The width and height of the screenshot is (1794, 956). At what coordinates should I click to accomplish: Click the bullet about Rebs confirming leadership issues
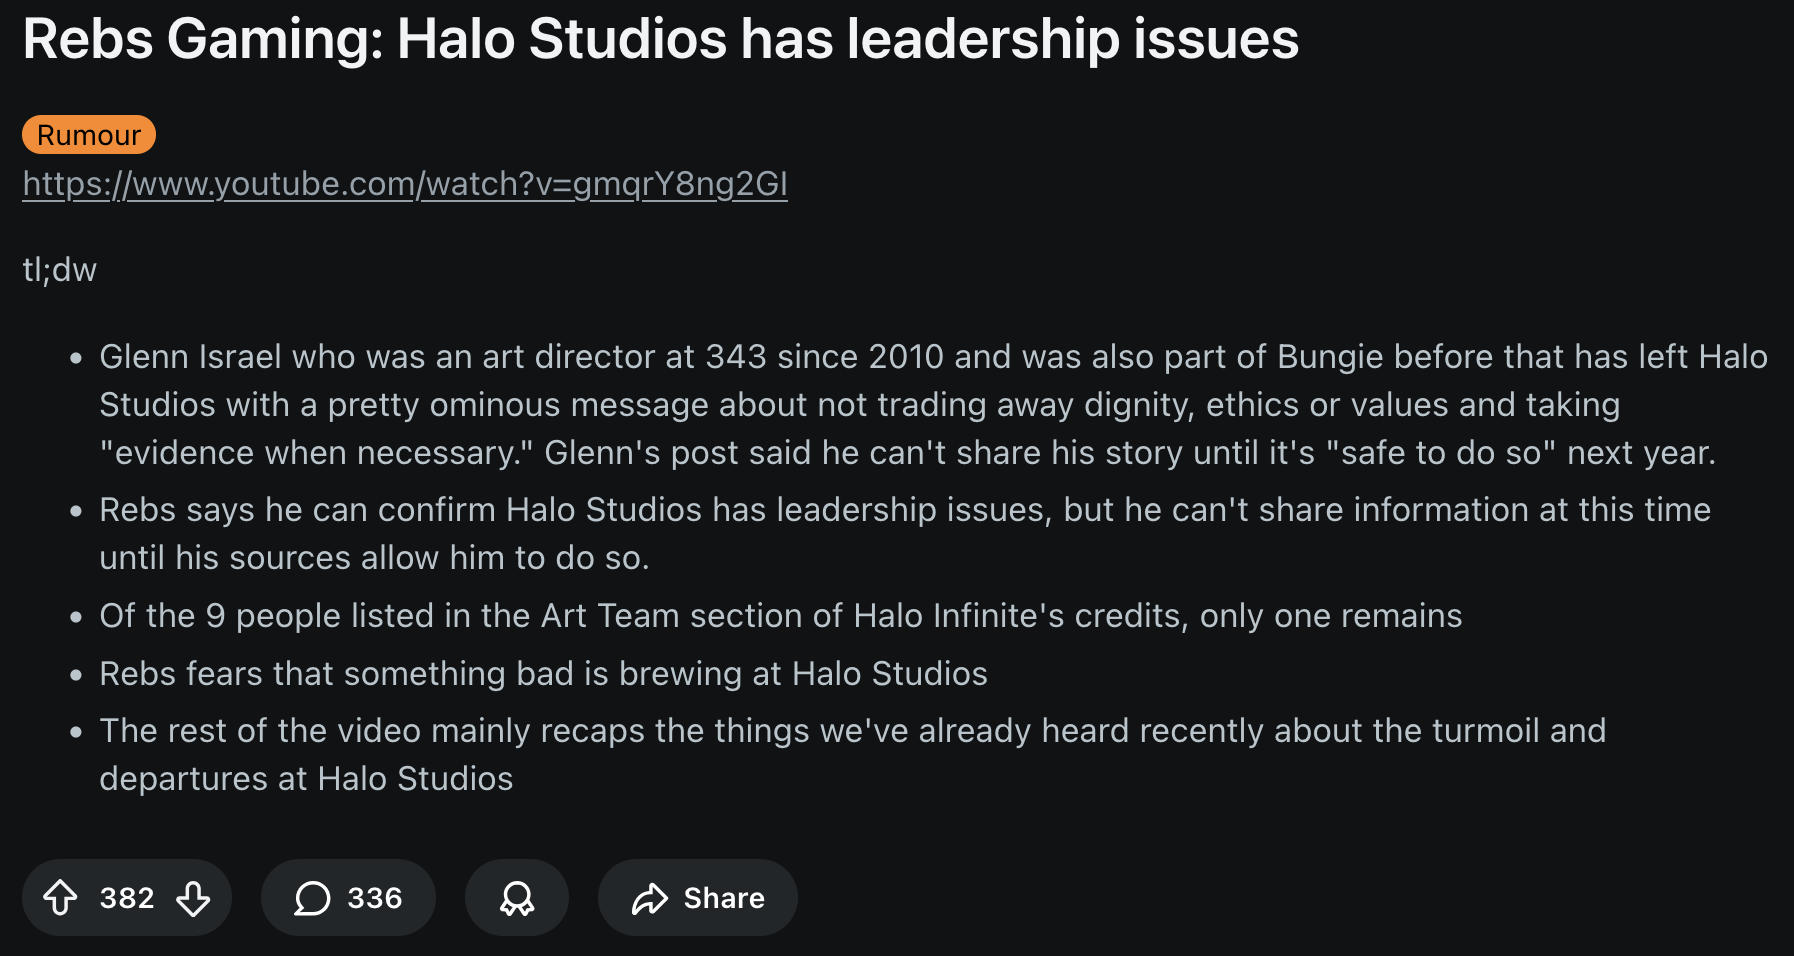point(905,534)
